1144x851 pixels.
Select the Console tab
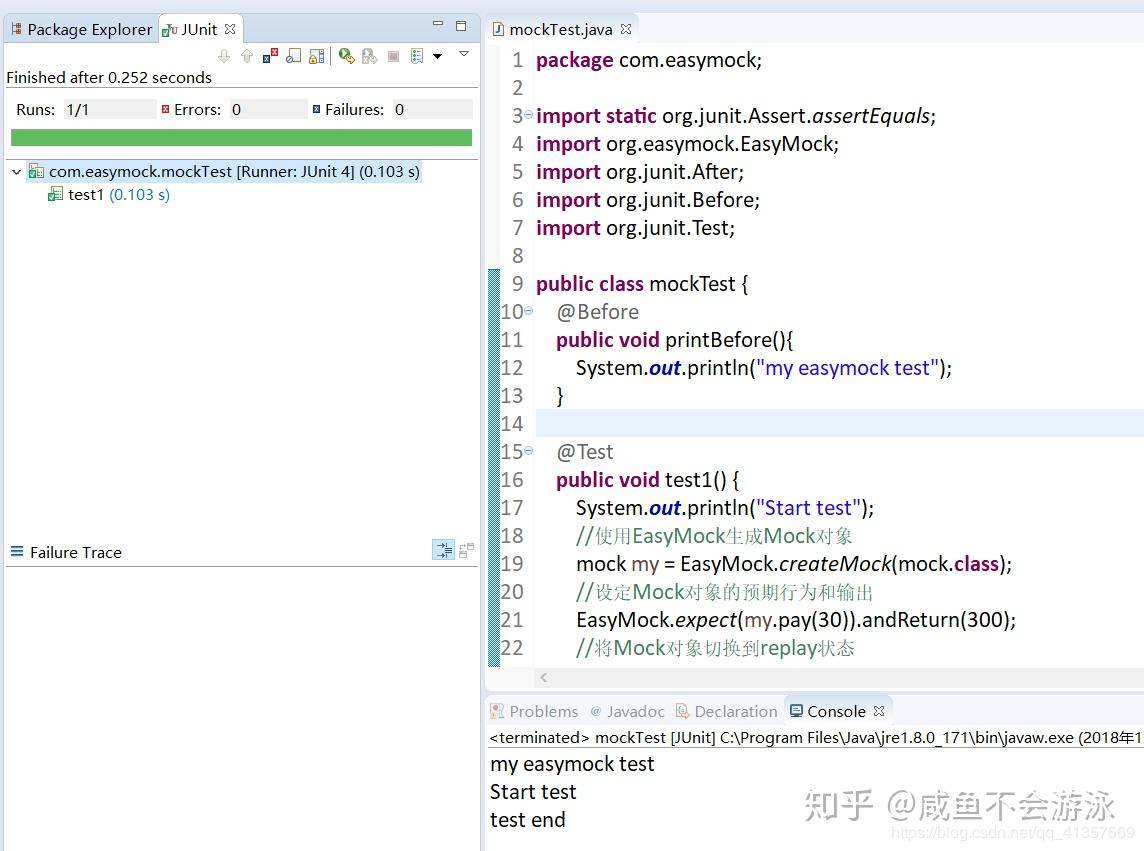click(x=836, y=711)
